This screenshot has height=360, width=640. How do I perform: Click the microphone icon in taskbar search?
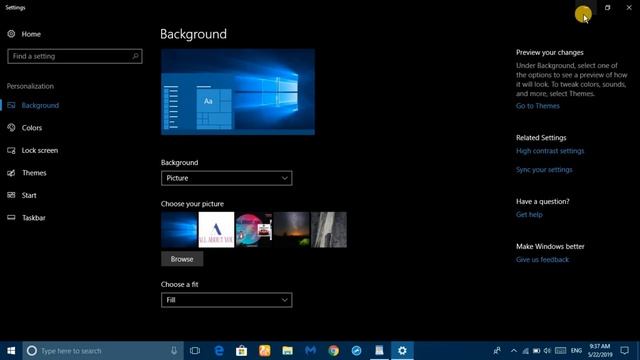(174, 351)
